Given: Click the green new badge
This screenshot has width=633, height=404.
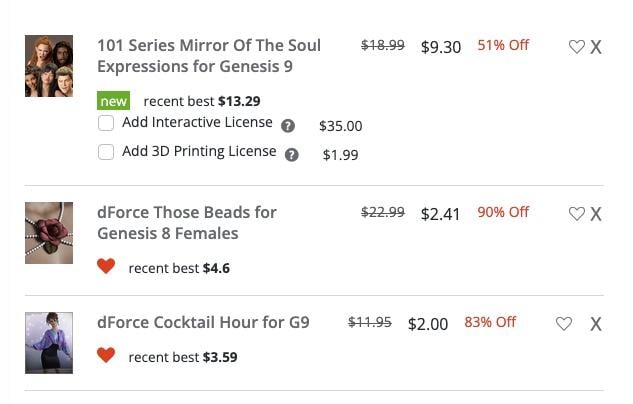Looking at the screenshot, I should (113, 101).
